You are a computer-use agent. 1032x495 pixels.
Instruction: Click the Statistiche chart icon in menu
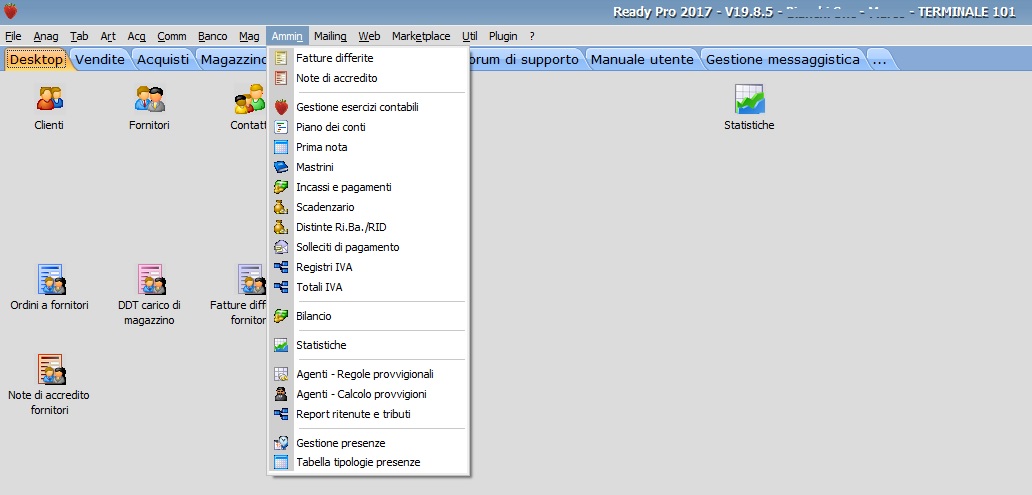click(281, 345)
